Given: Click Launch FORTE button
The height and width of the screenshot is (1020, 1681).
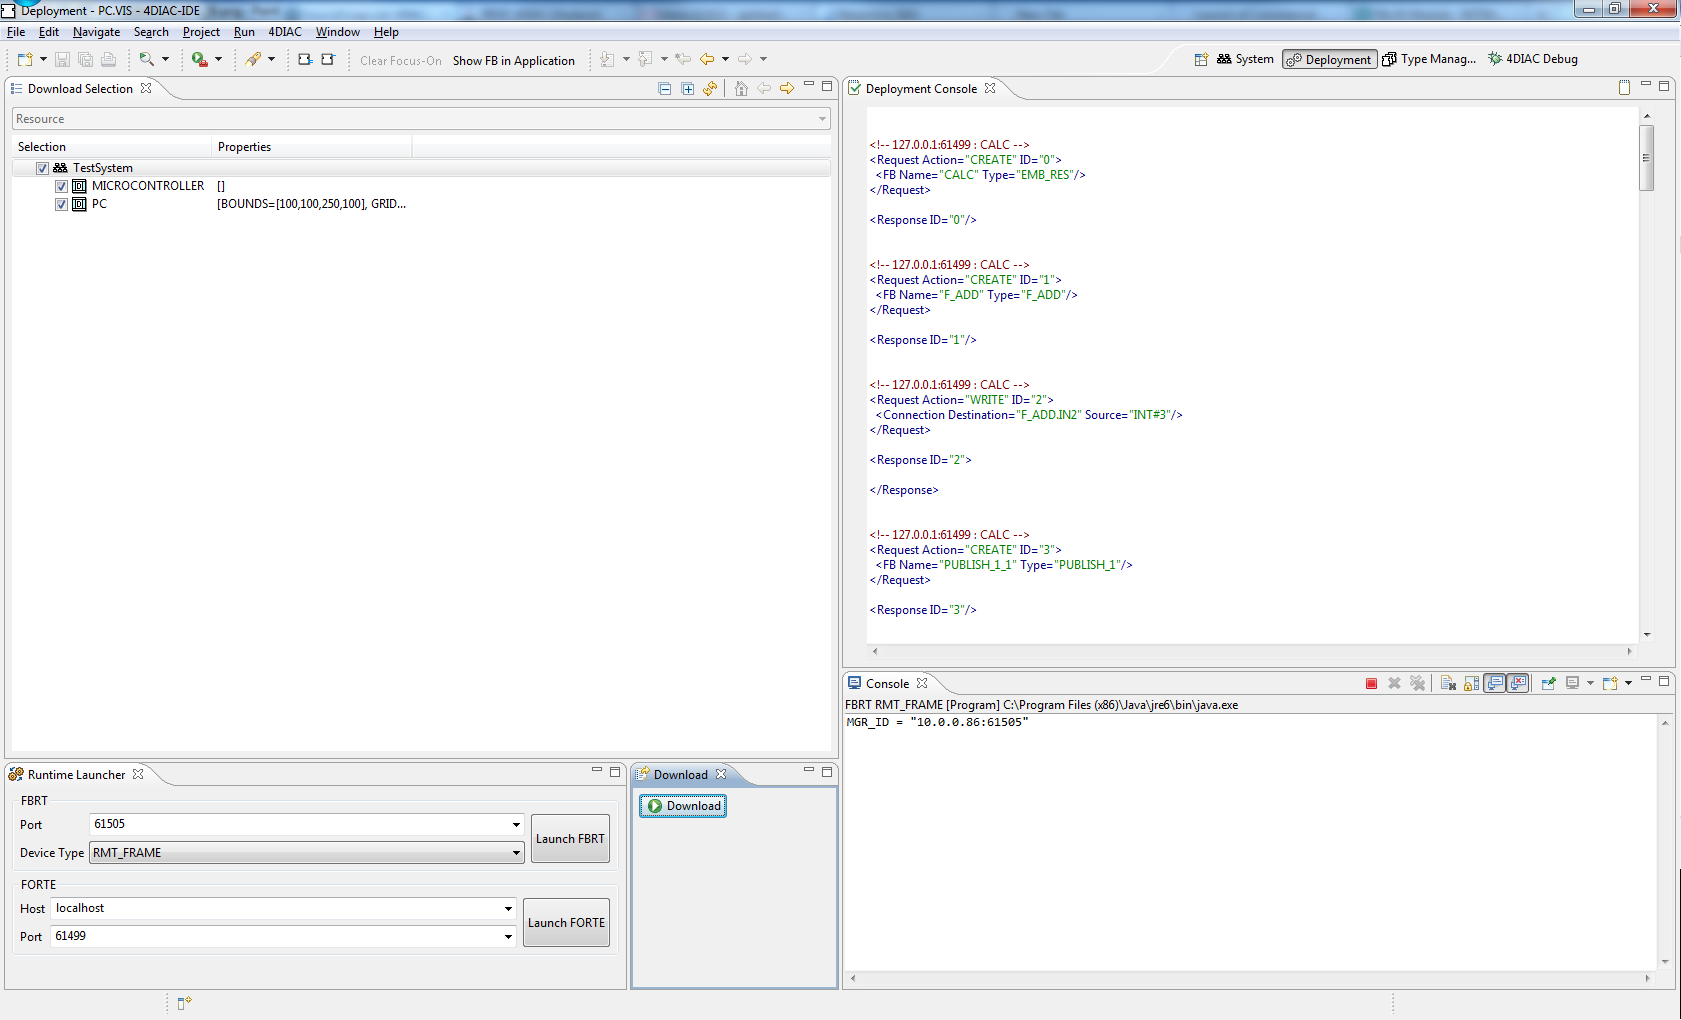Looking at the screenshot, I should point(566,923).
